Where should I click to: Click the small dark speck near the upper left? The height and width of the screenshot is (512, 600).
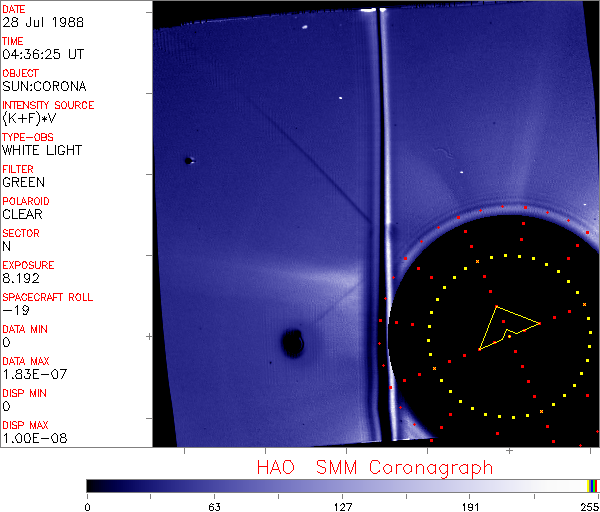(188, 160)
